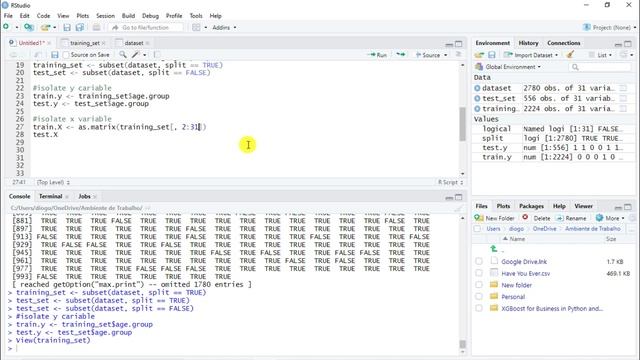Open Find/Replace magnifier in editor toolbar
Viewport: 640px width, 360px height.
[x=122, y=55]
